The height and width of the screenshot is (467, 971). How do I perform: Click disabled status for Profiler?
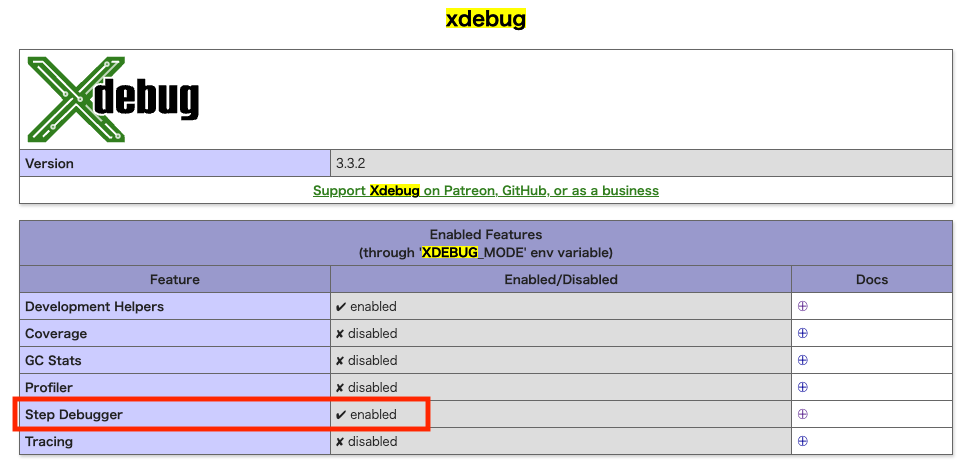[366, 388]
